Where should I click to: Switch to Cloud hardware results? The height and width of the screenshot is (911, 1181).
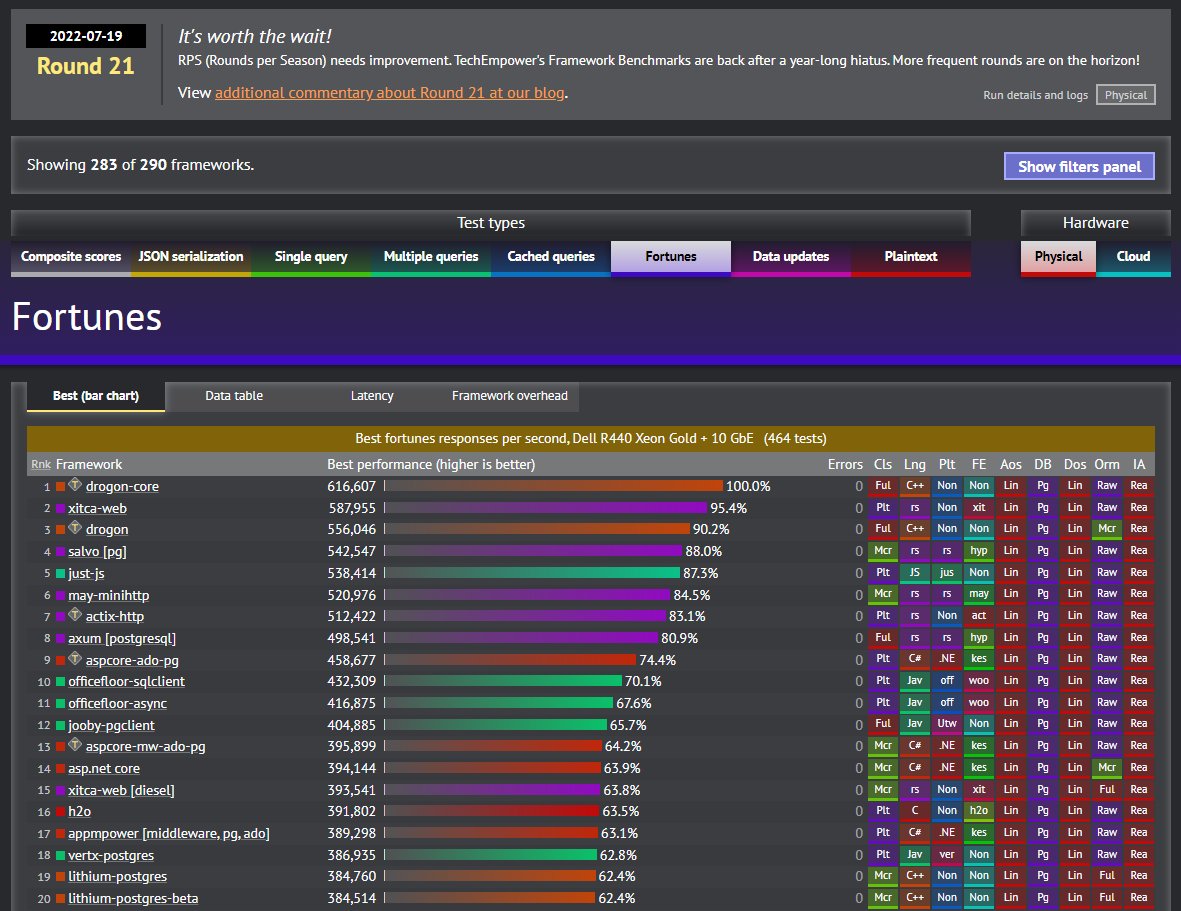(1133, 257)
